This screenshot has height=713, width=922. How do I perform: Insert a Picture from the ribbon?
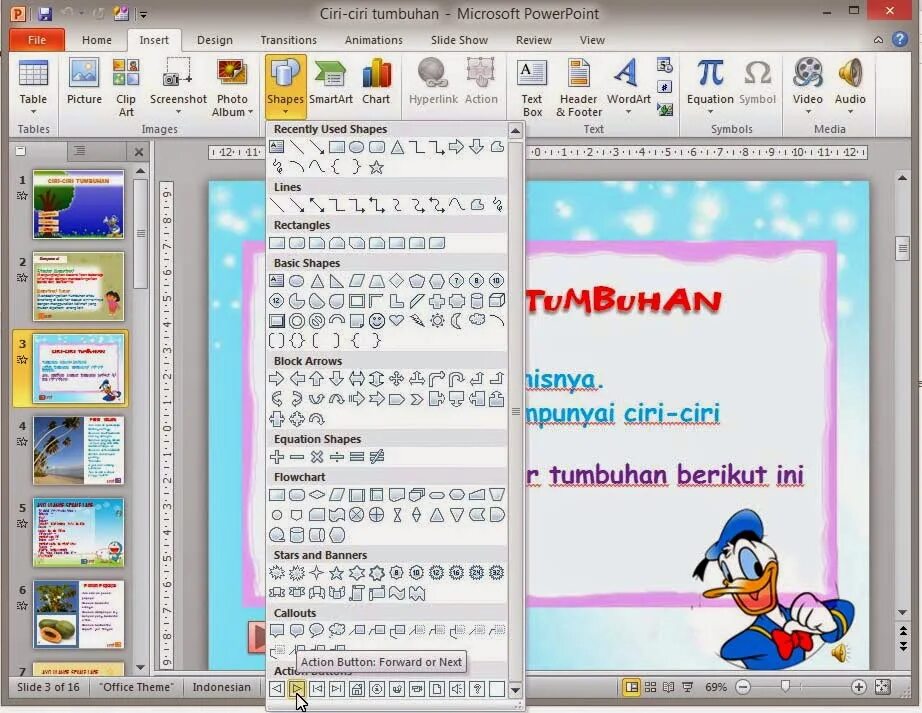tap(84, 82)
